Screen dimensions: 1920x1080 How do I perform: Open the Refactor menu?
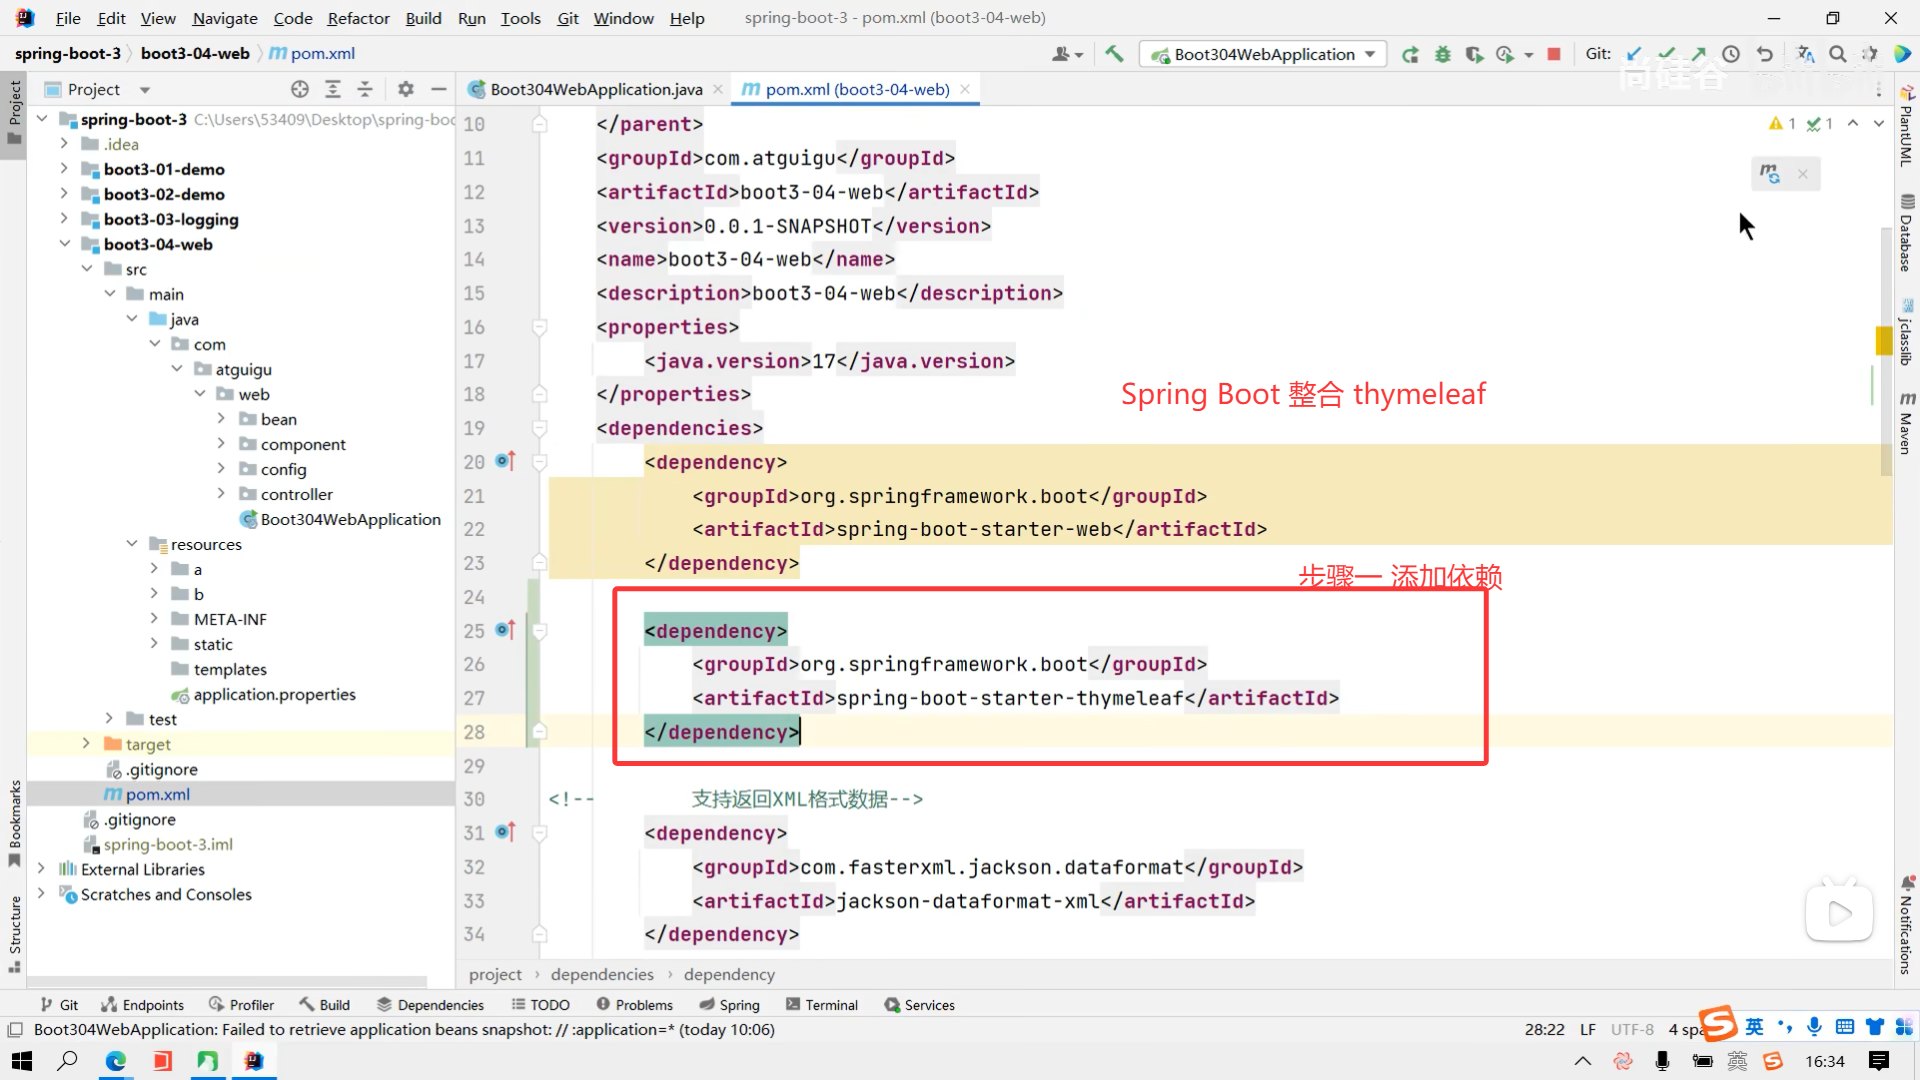point(358,18)
